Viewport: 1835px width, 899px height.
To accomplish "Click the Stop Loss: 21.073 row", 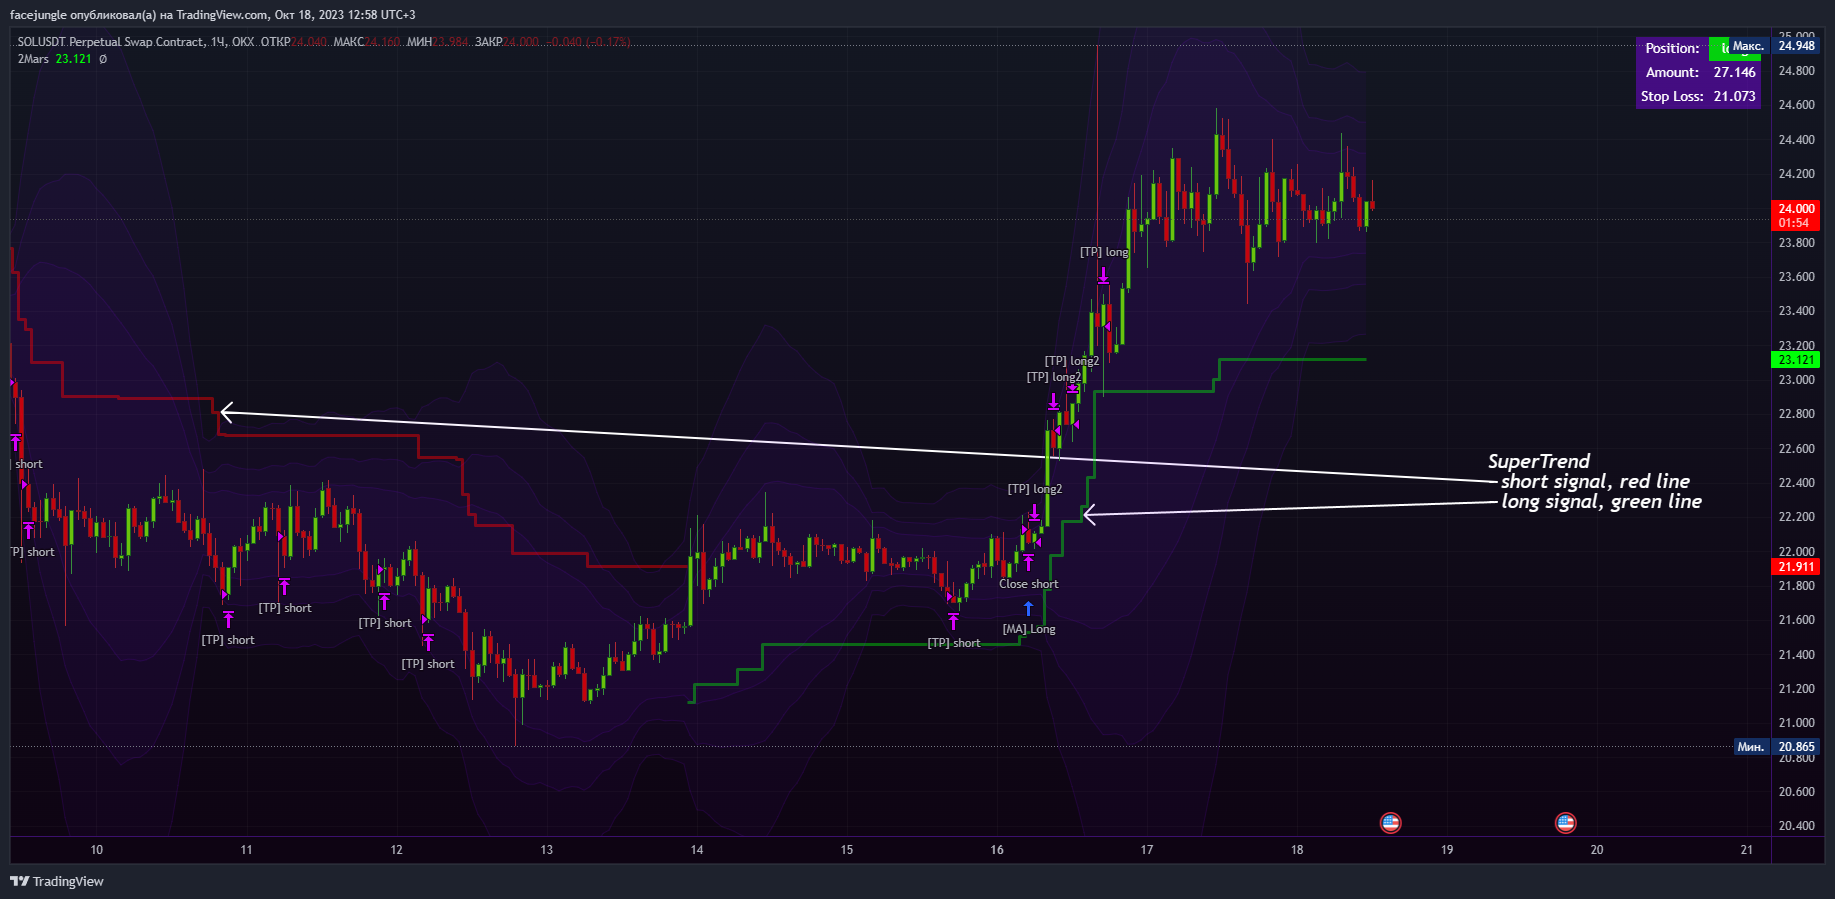I will [1699, 96].
